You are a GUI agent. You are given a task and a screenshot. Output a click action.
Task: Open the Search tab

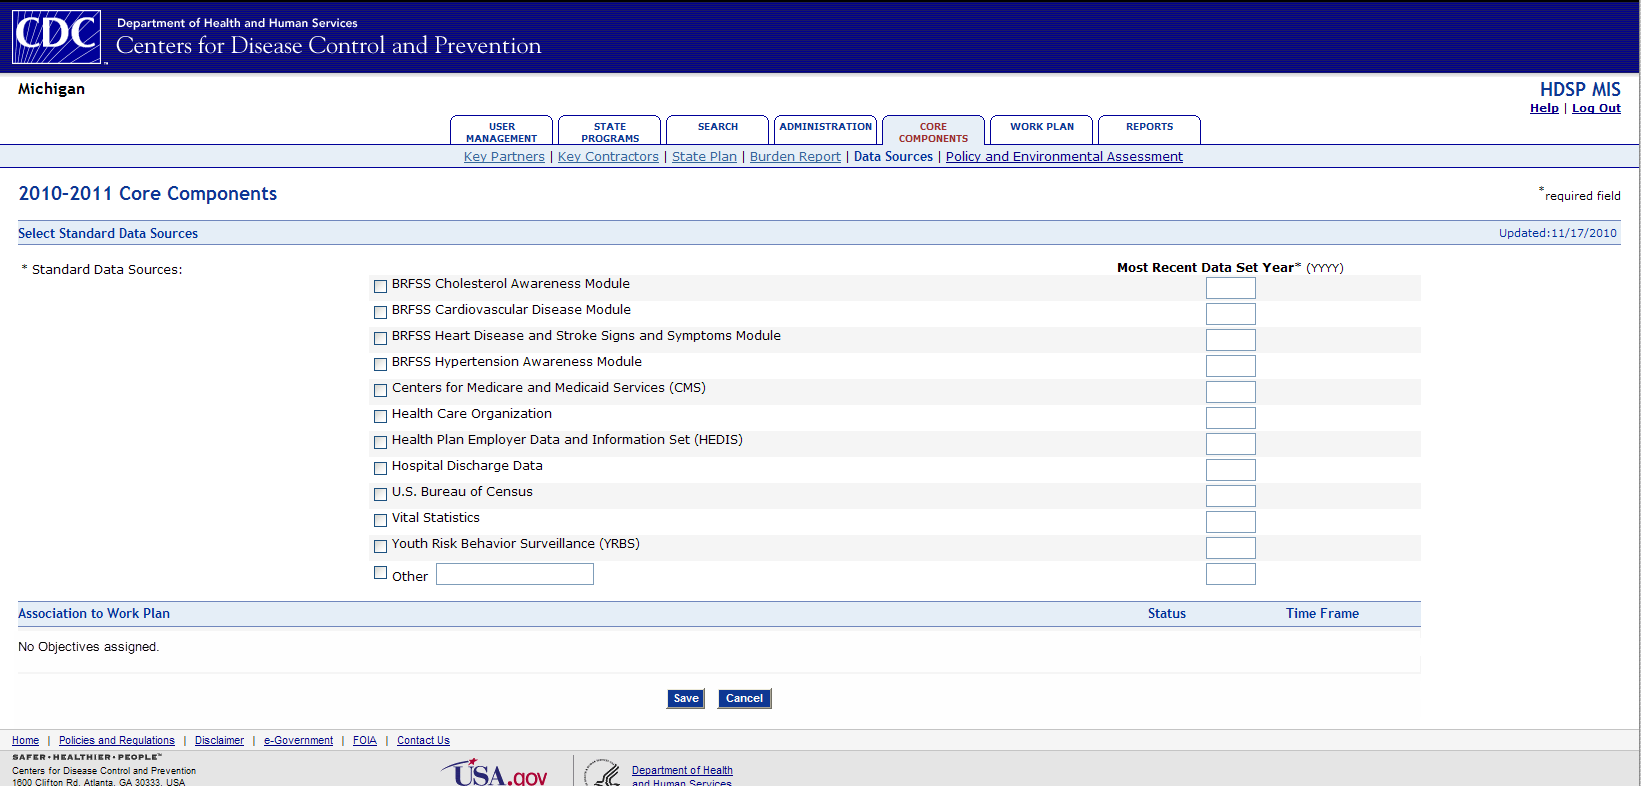[x=718, y=130]
